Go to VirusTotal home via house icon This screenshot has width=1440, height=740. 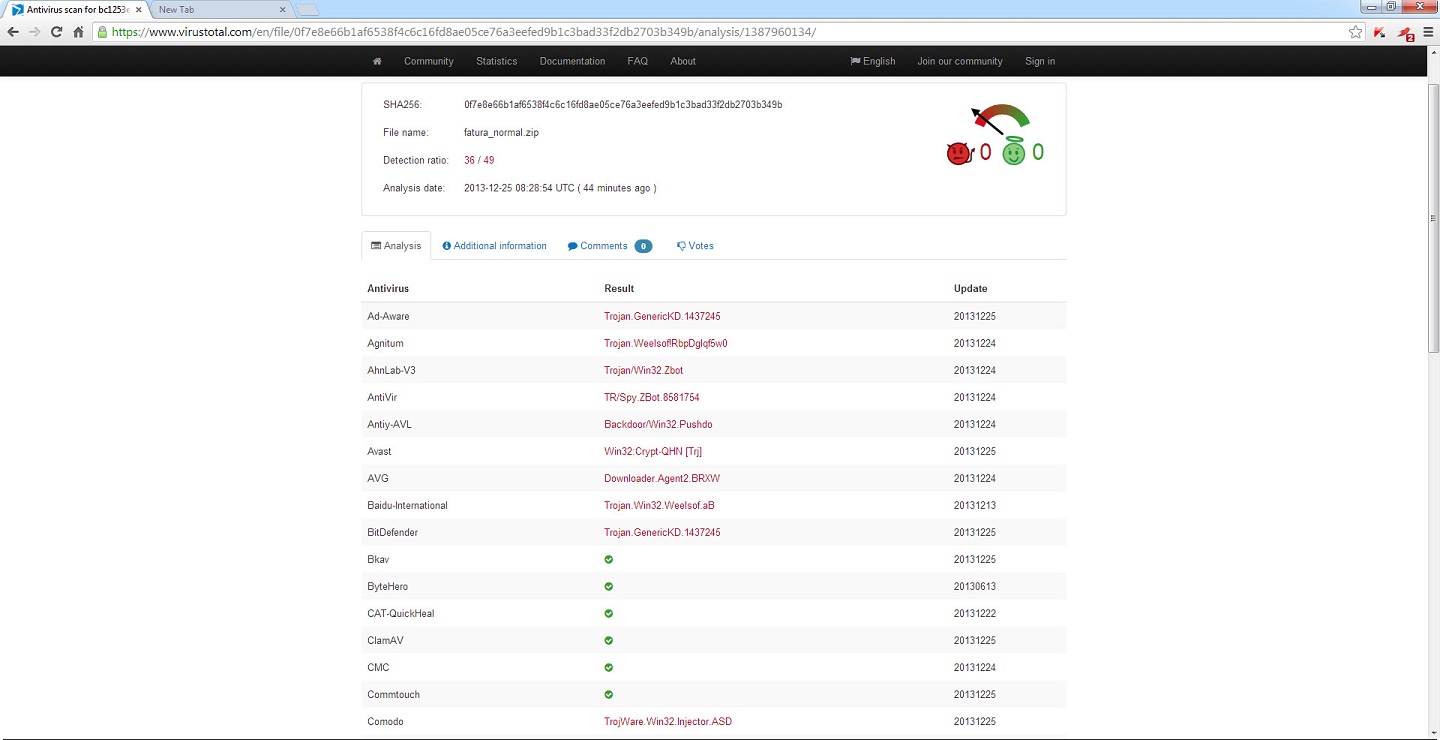[377, 61]
